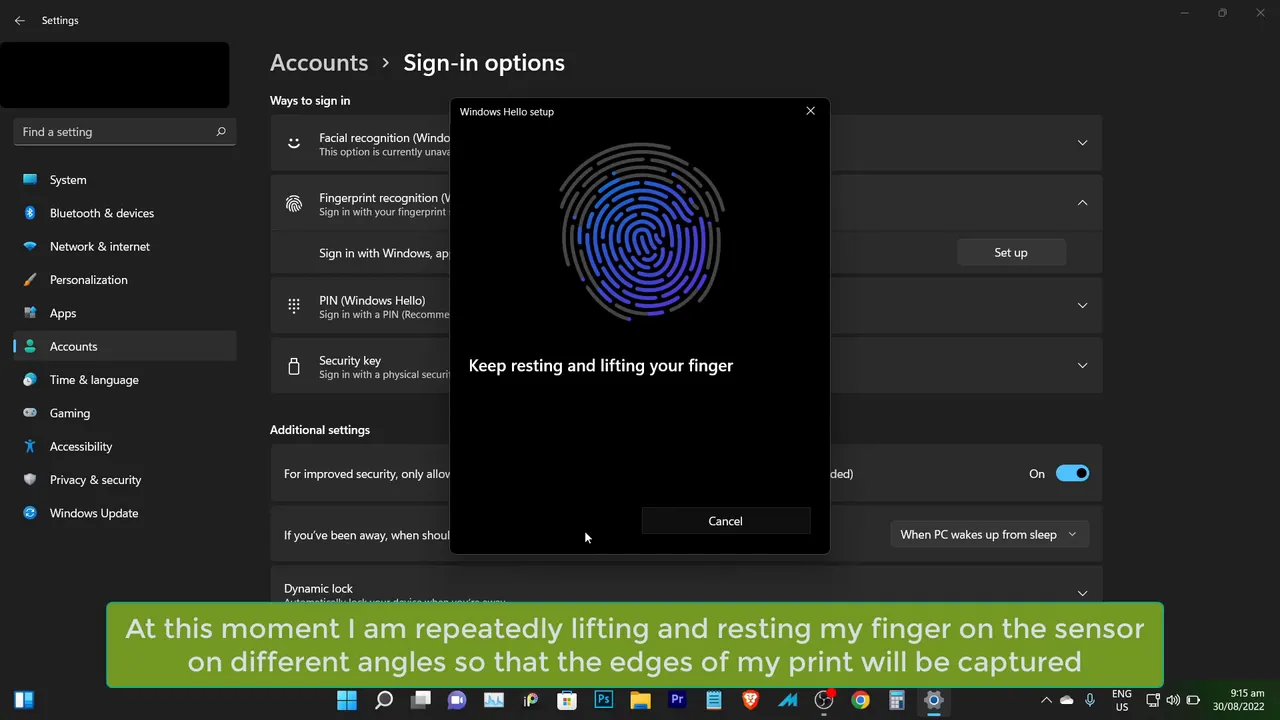
Task: Expand the Security key chevron
Action: 1082,365
